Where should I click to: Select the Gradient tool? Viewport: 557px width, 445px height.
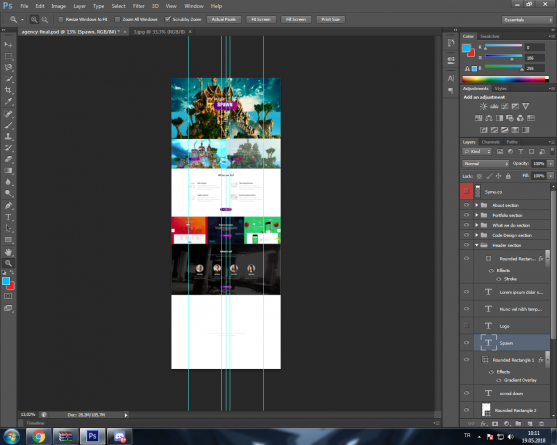[x=8, y=170]
